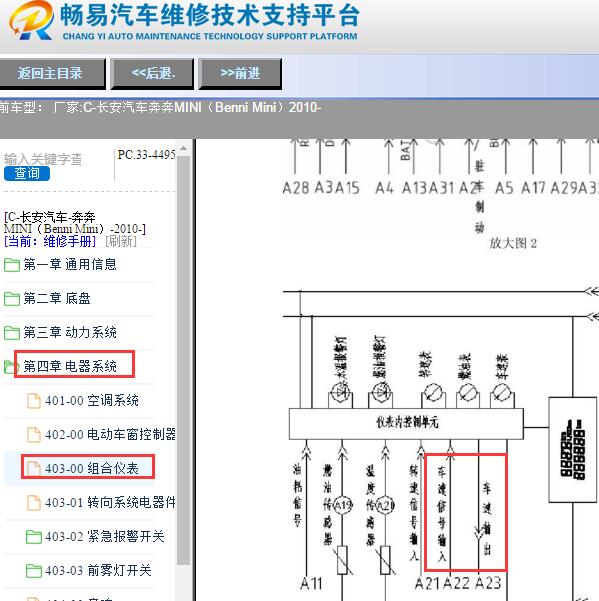Viewport: 599px width, 601px height.
Task: Click the A28 terminal label in diagram
Action: [295, 188]
